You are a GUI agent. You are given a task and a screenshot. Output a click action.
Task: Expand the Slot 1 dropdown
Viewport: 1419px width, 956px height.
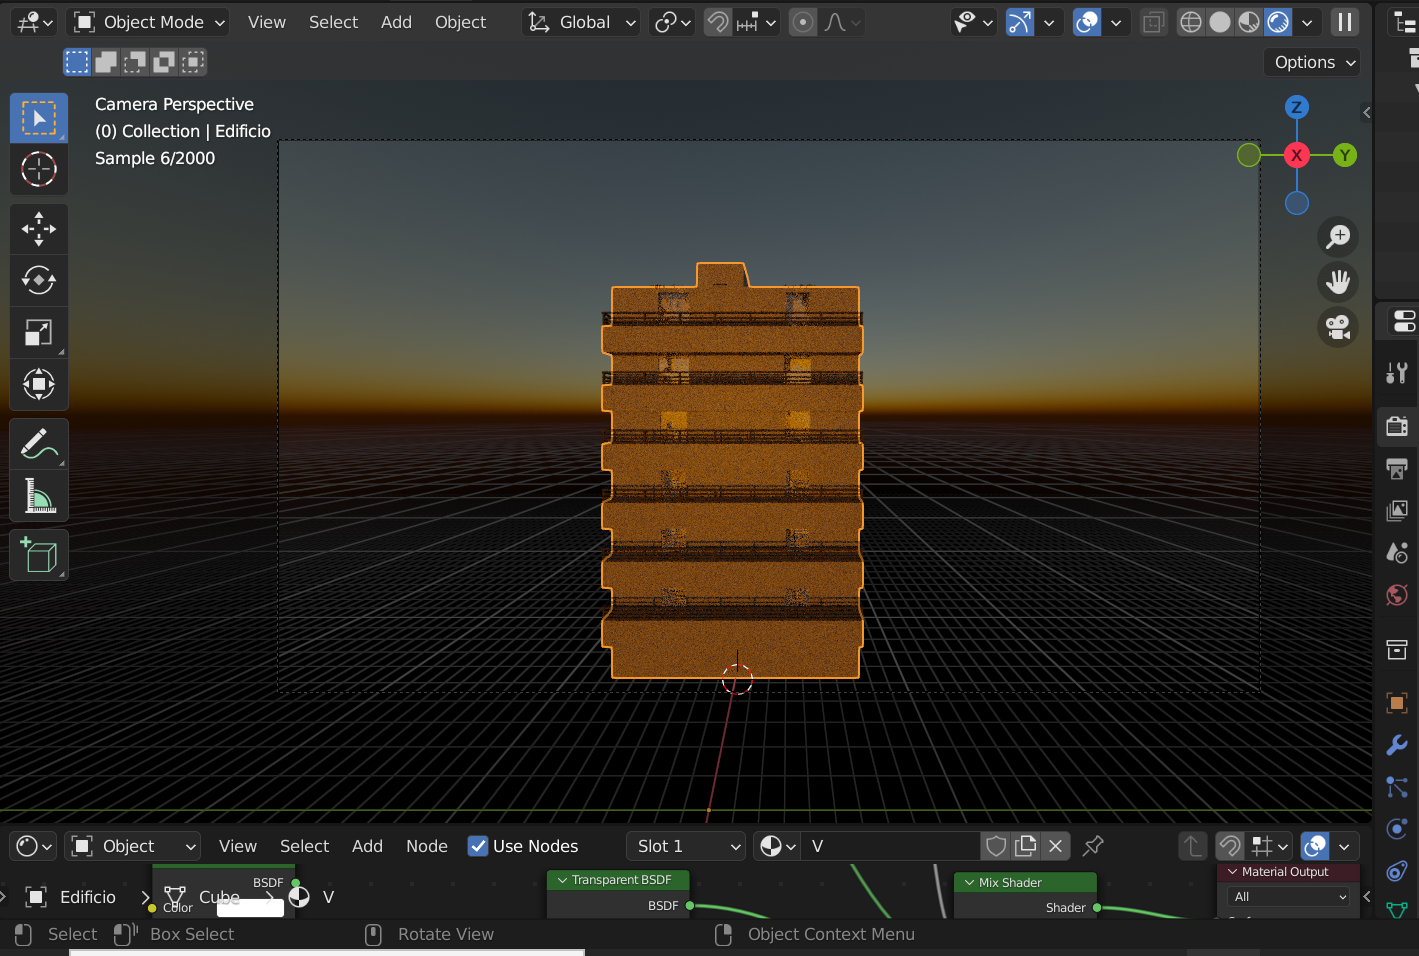[x=687, y=846]
